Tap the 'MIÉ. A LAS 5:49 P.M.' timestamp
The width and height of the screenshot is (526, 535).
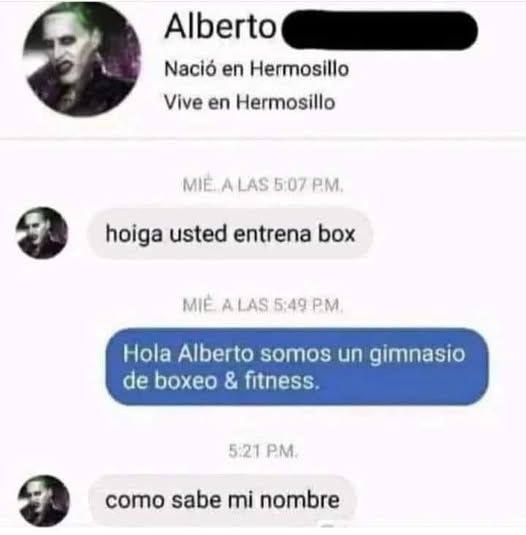coord(263,305)
